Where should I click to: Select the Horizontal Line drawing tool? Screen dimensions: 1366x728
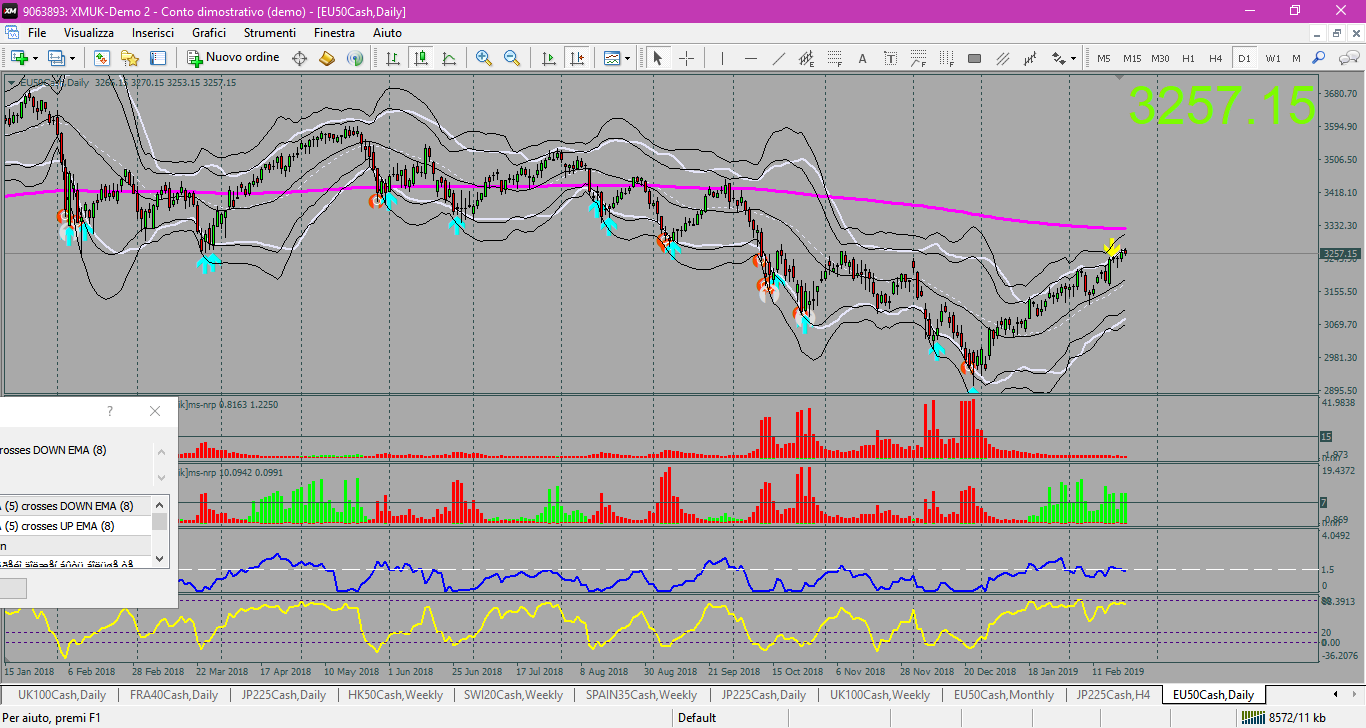[751, 58]
